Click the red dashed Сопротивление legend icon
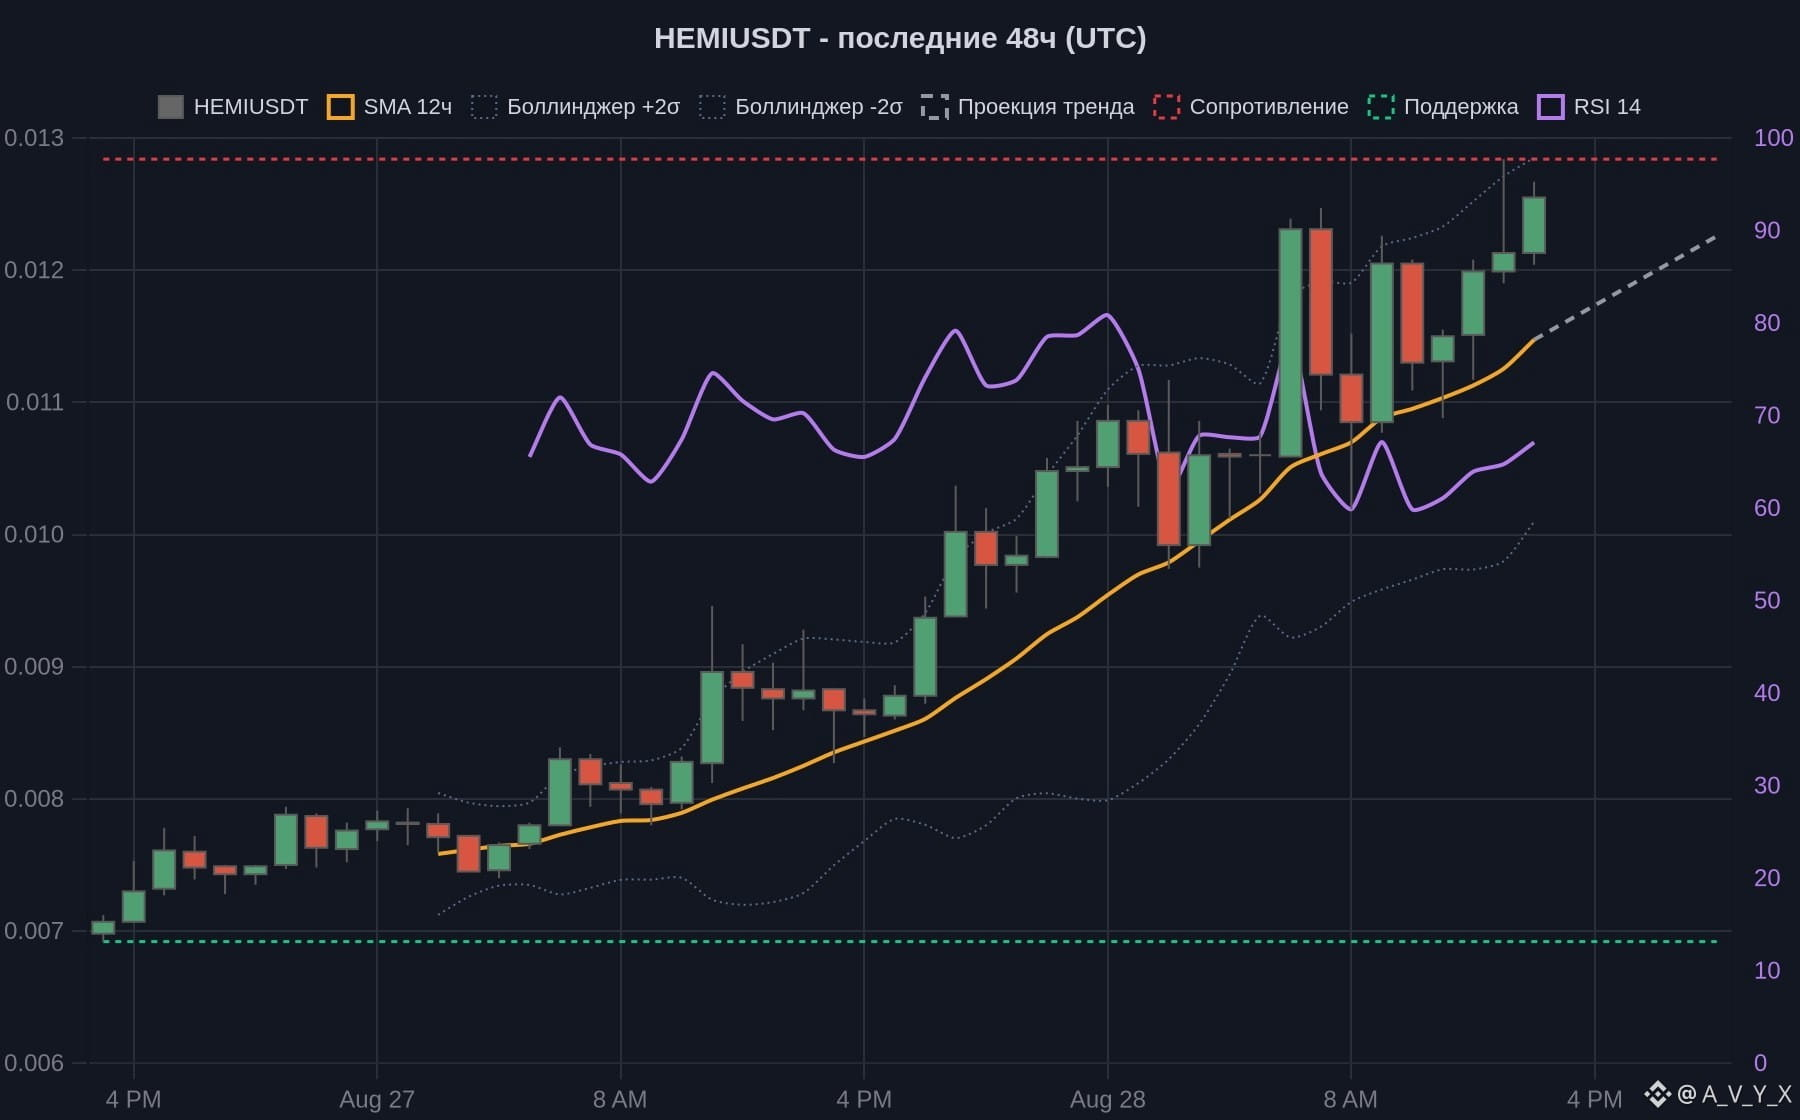 [x=1167, y=107]
